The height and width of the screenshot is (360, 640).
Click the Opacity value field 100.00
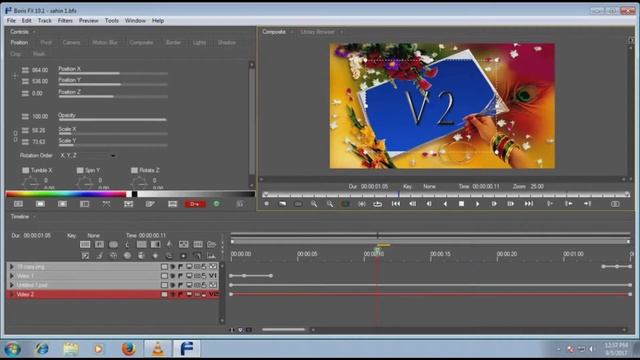coord(40,116)
